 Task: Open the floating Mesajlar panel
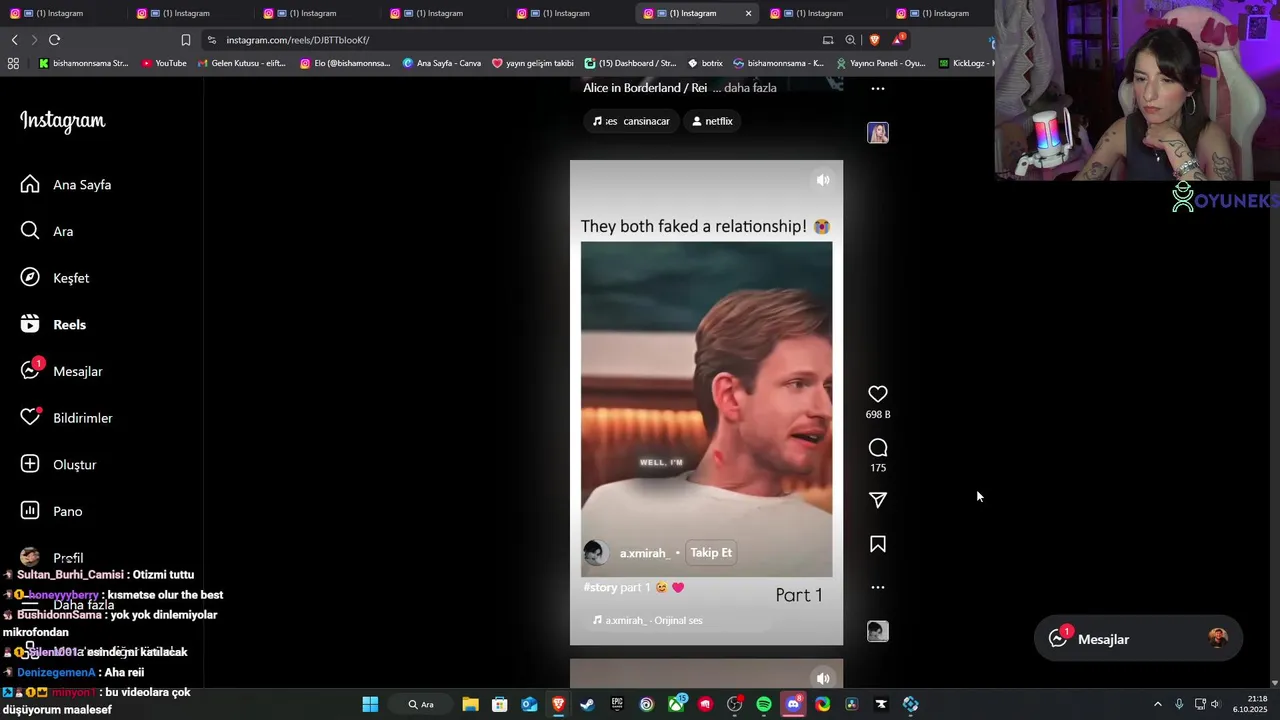point(1138,639)
